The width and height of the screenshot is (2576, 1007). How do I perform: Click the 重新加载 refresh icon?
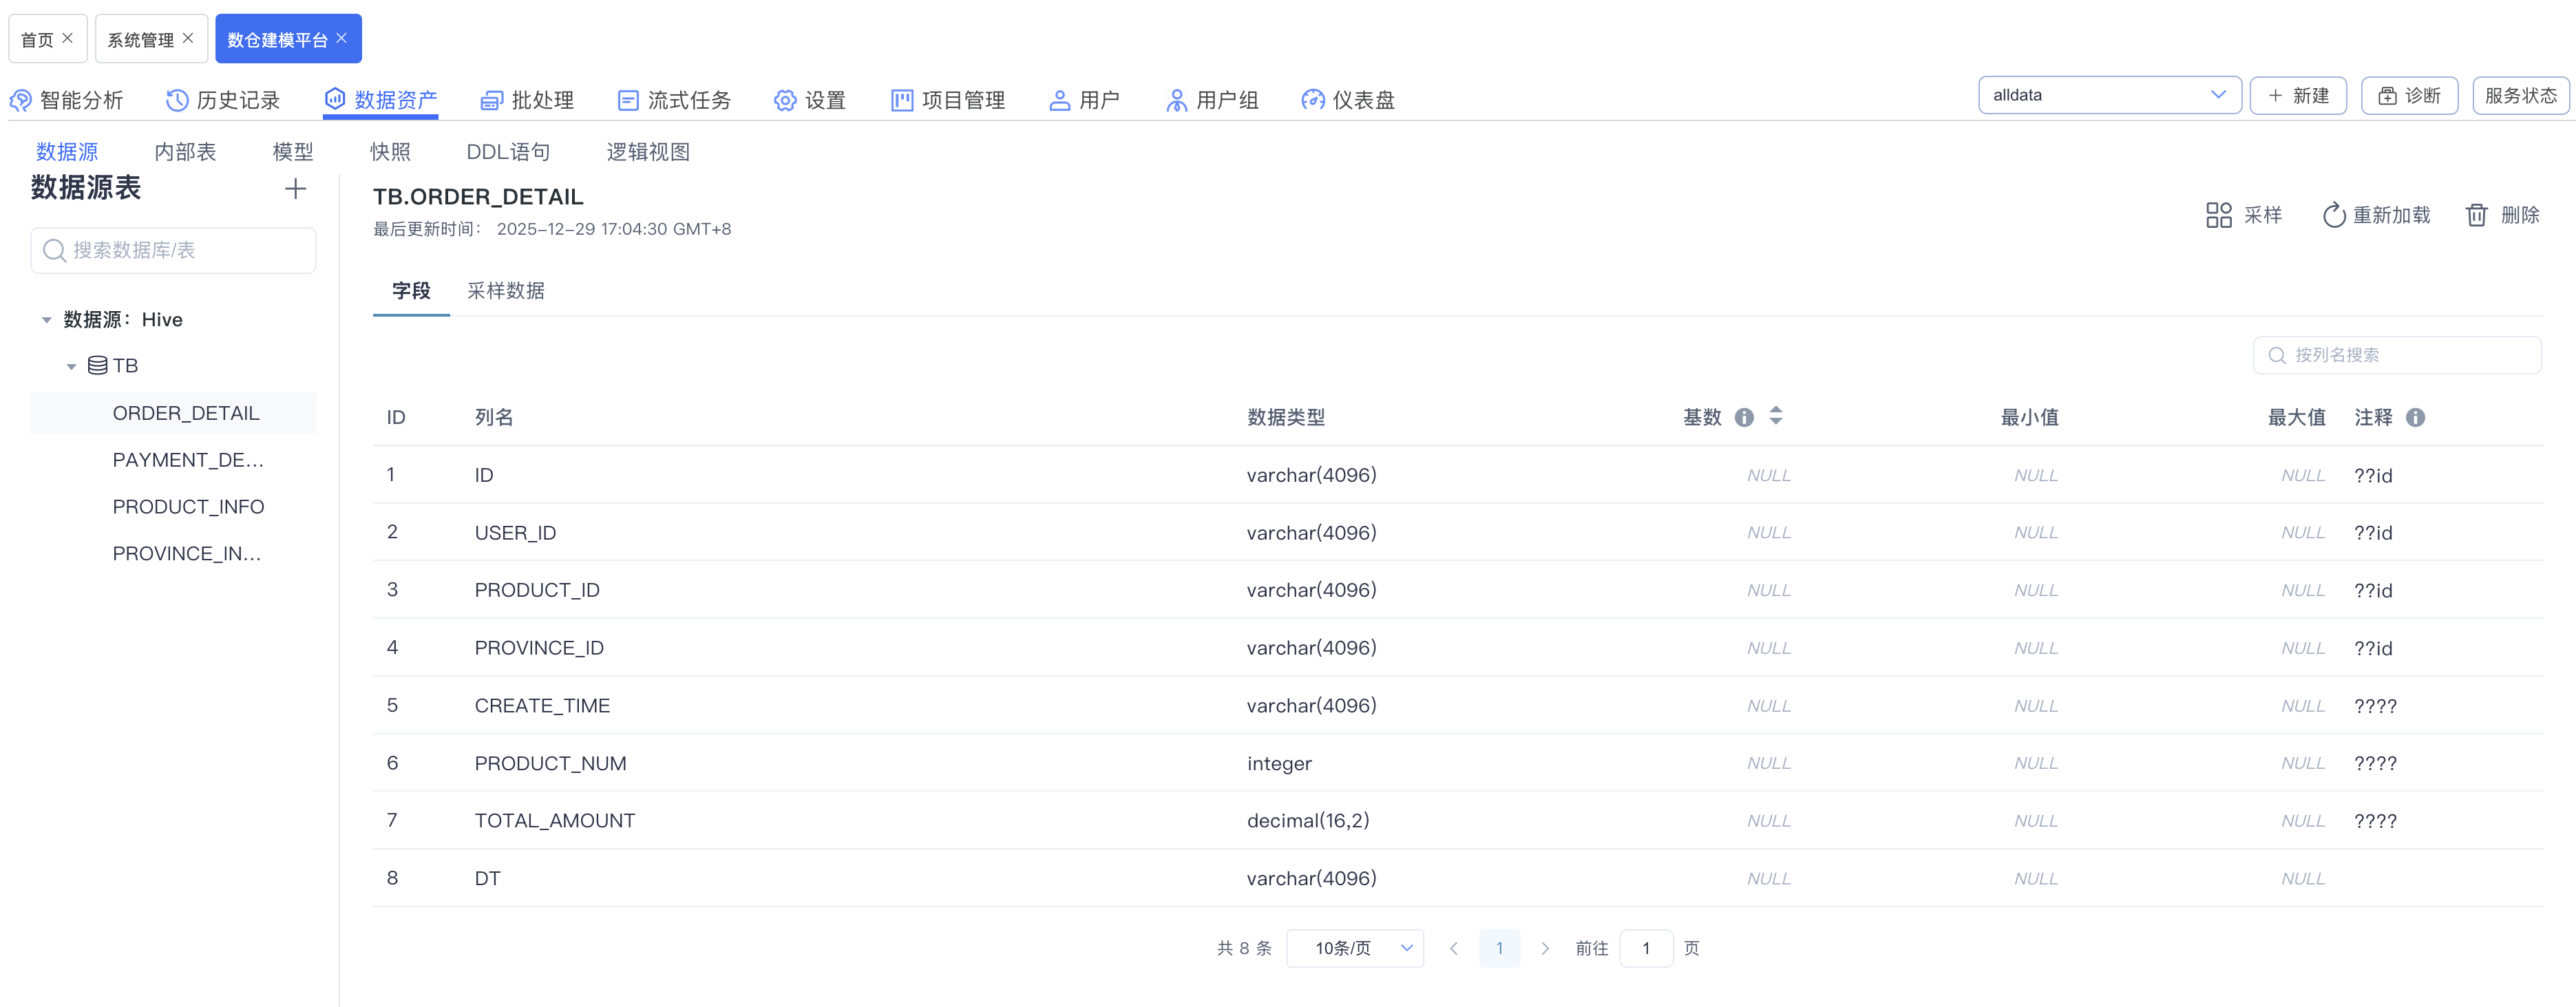tap(2333, 215)
